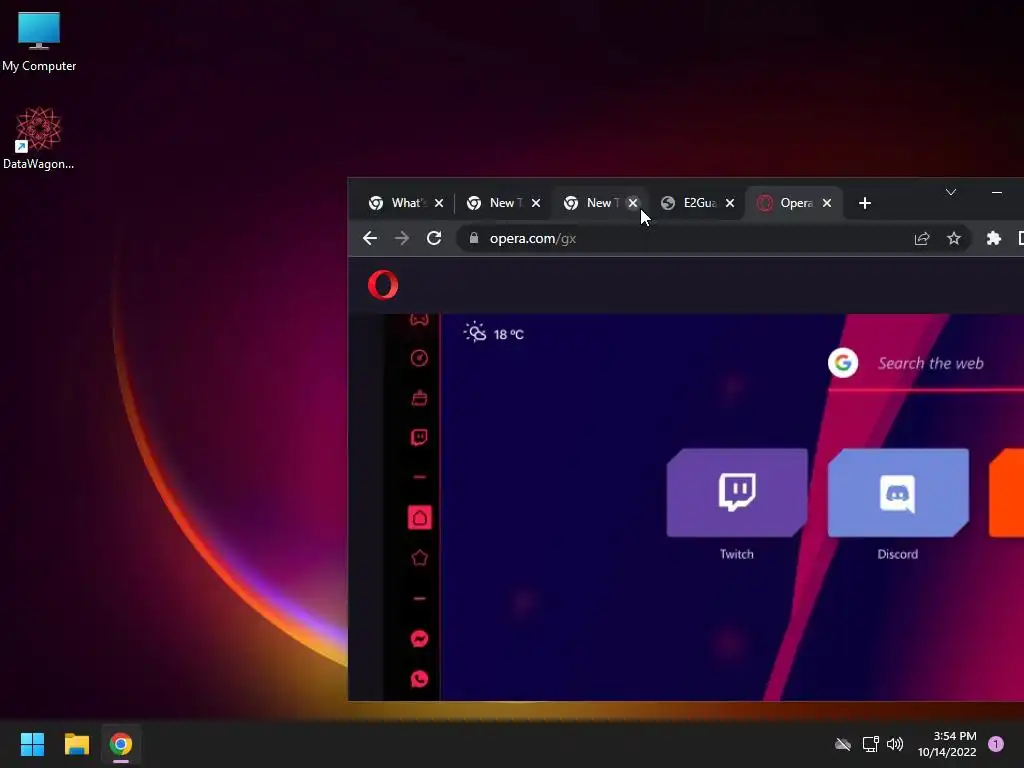
Task: Open GX Corner gamepad icon in sidebar
Action: [x=419, y=319]
